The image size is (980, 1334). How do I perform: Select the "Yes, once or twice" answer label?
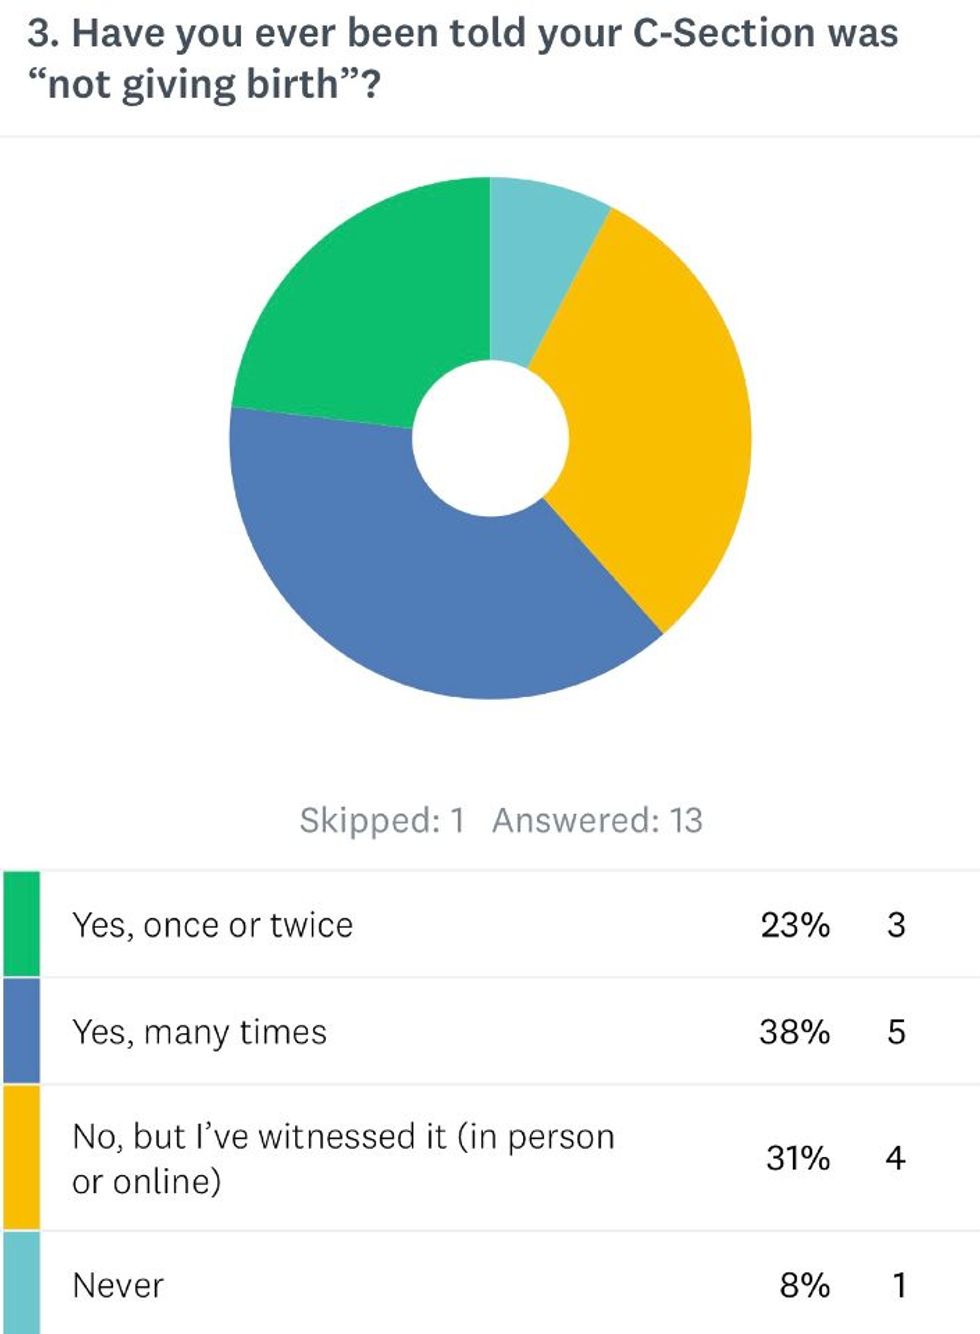(212, 925)
